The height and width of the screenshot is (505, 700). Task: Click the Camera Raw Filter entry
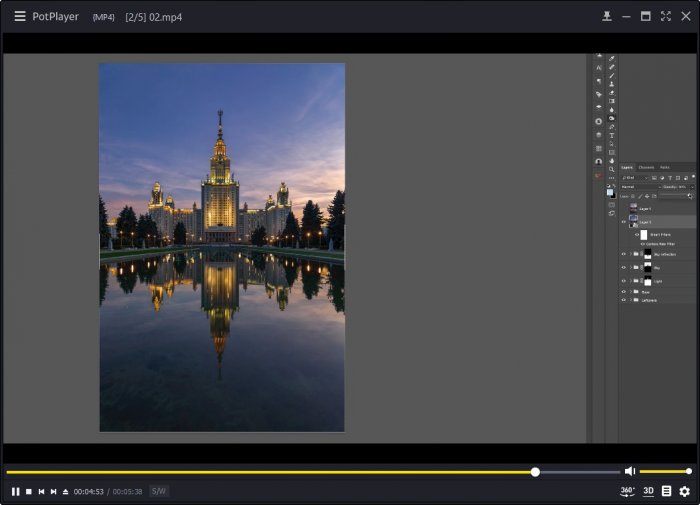click(660, 244)
